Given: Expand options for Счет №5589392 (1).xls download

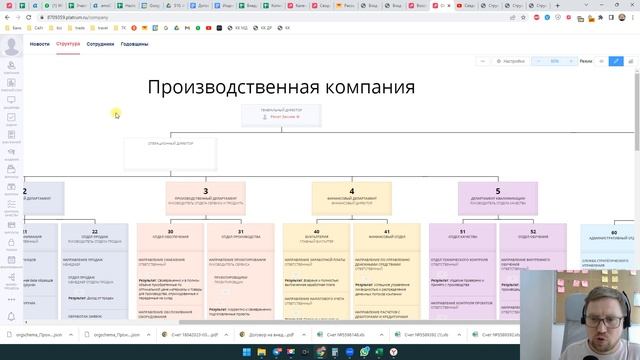Looking at the screenshot, I should (x=459, y=335).
